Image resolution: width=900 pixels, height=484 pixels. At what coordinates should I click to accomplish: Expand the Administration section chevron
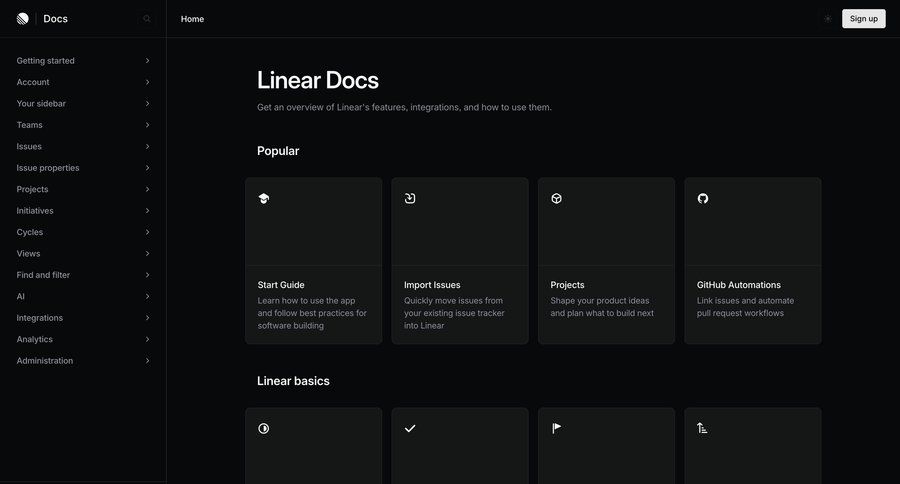click(148, 361)
